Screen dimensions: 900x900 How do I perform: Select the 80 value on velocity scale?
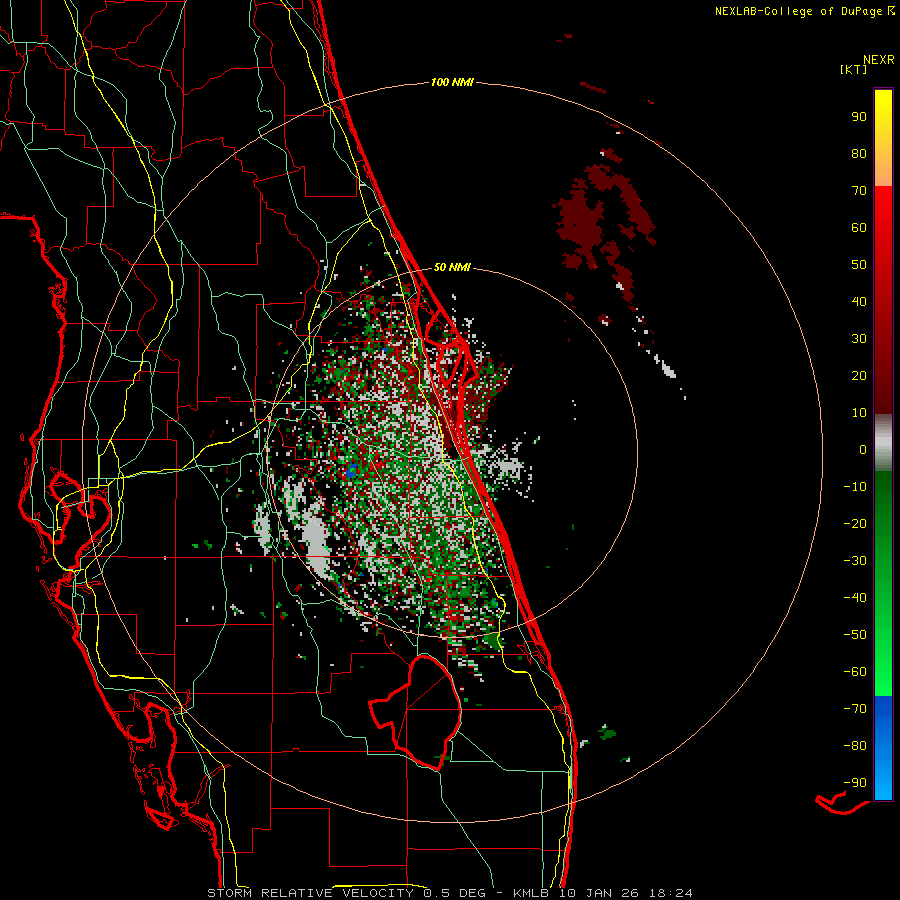pyautogui.click(x=859, y=154)
